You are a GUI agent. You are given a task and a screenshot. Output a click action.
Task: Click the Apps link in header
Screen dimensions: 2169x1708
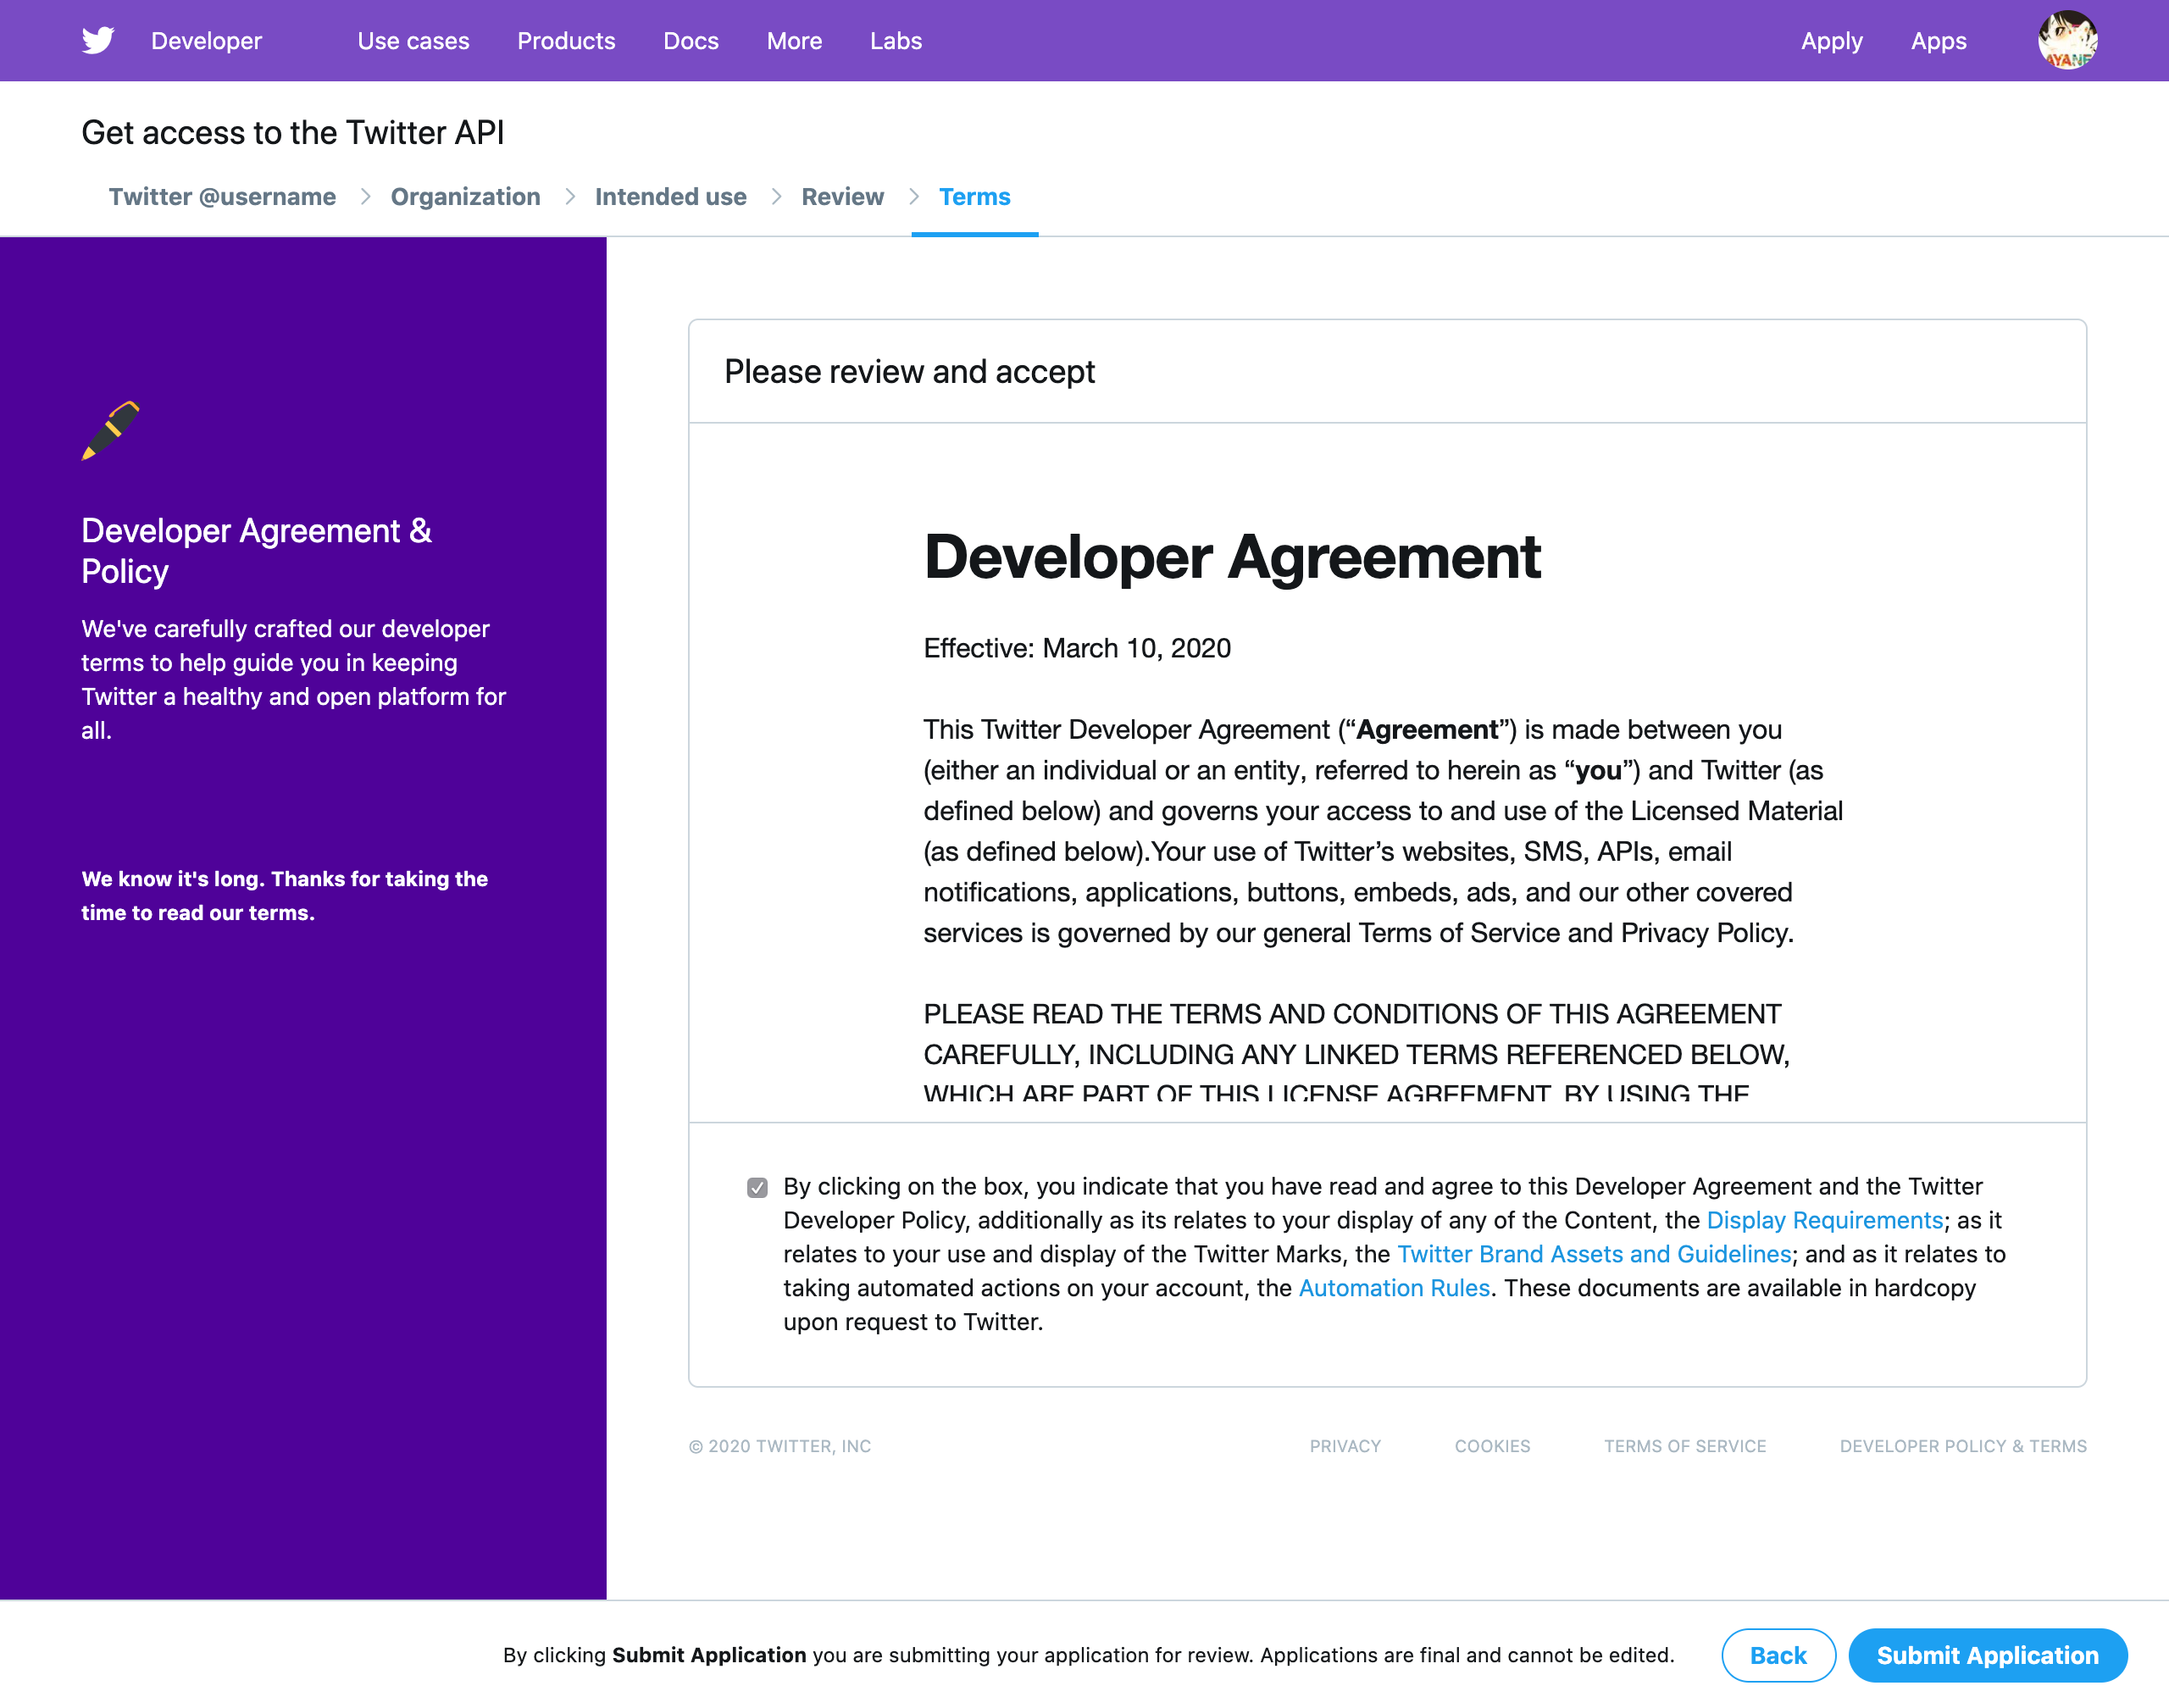(x=1938, y=41)
